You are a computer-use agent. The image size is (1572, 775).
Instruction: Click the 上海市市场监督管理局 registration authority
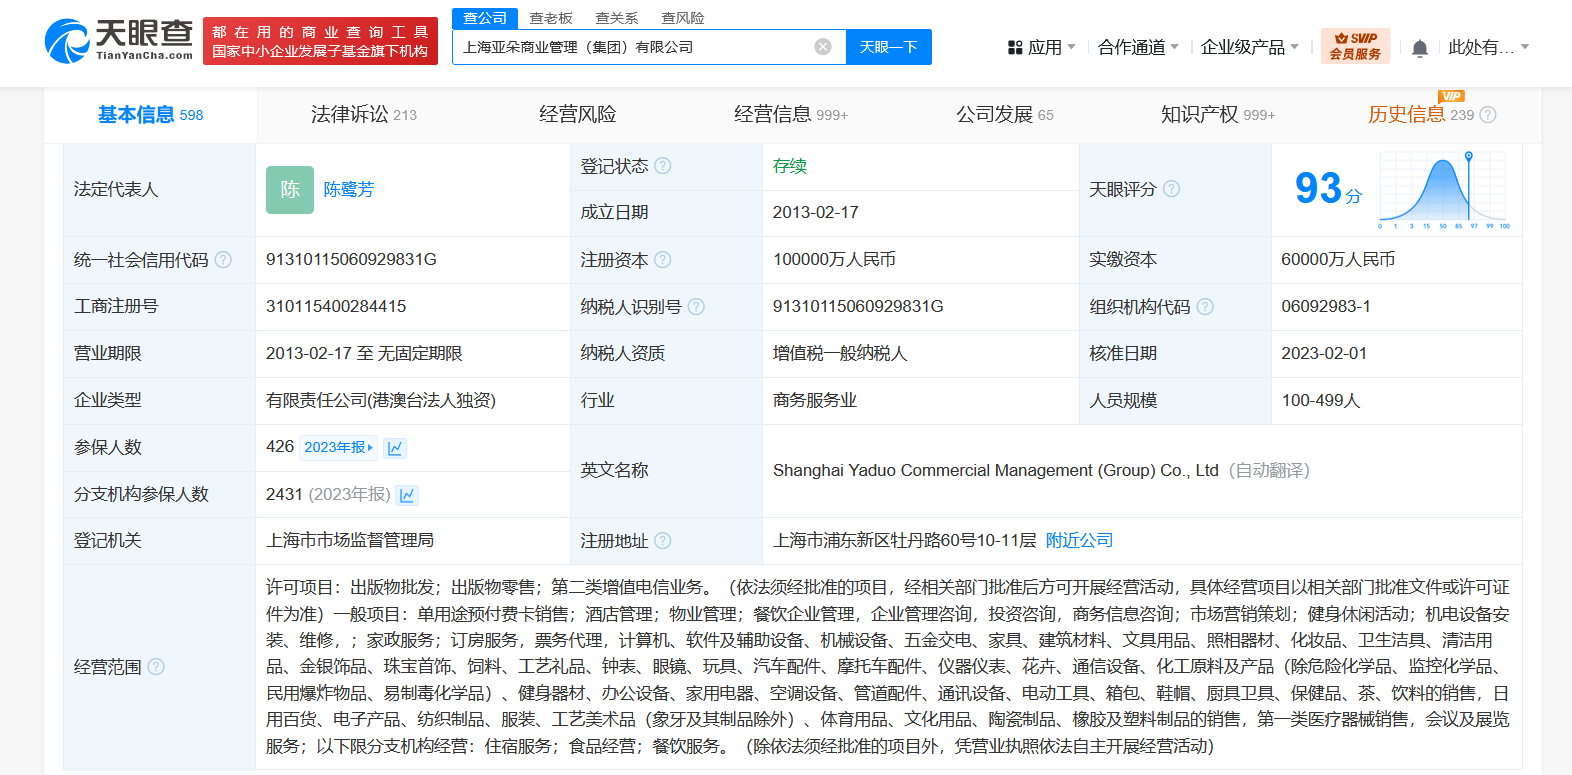point(350,541)
